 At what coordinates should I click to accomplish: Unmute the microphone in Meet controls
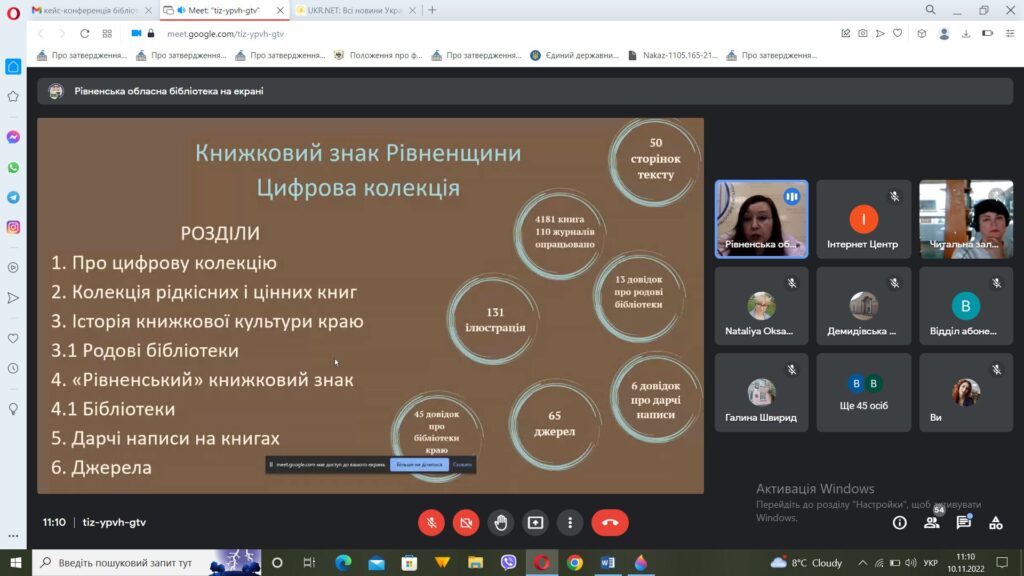click(432, 522)
